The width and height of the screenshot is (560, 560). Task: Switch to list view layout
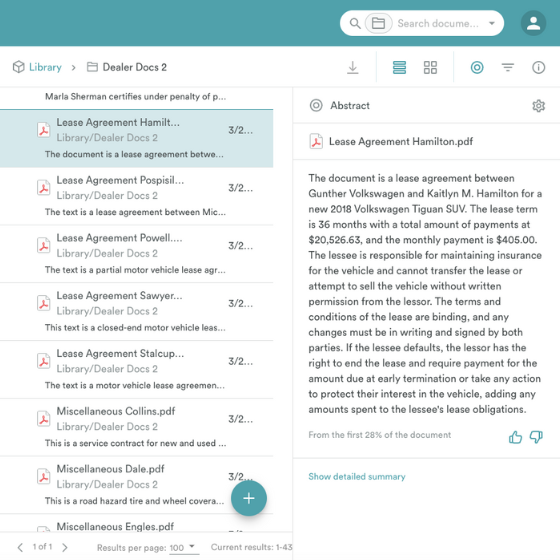pos(399,67)
